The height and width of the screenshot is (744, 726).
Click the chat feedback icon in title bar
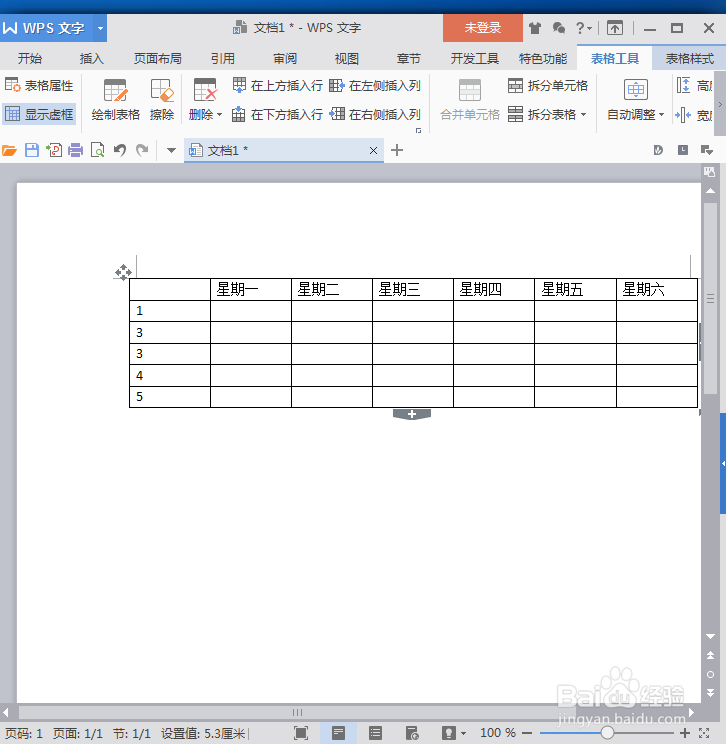pos(558,28)
